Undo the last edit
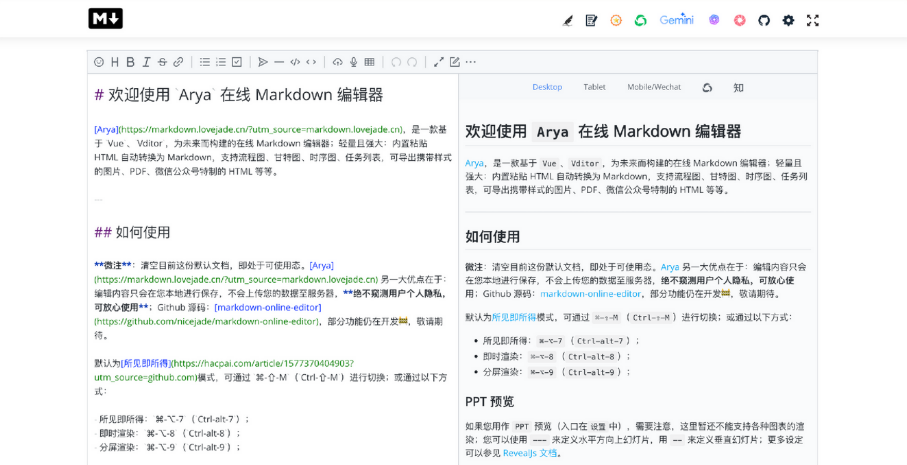The image size is (907, 465). 396,62
